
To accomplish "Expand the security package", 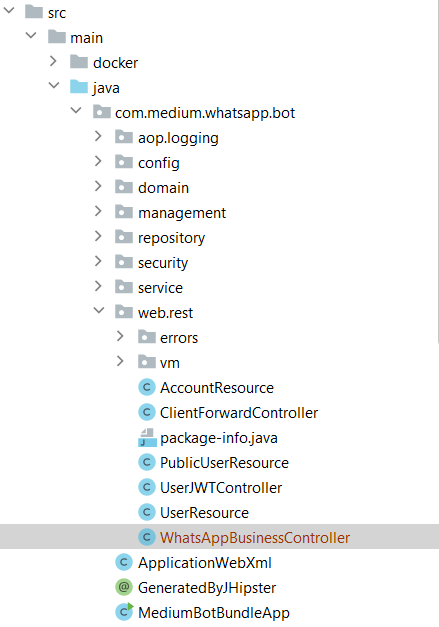I will [x=98, y=262].
